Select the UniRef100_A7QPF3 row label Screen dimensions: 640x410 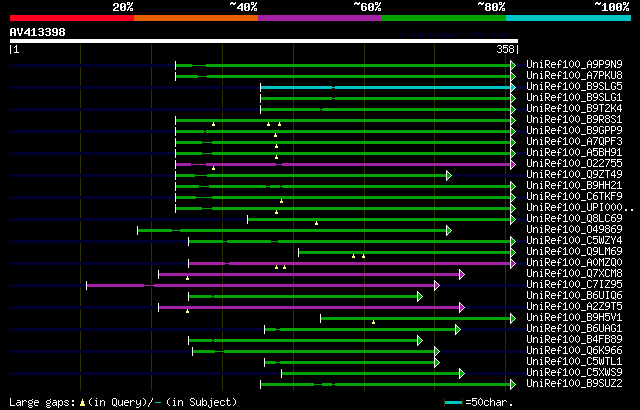click(x=574, y=142)
